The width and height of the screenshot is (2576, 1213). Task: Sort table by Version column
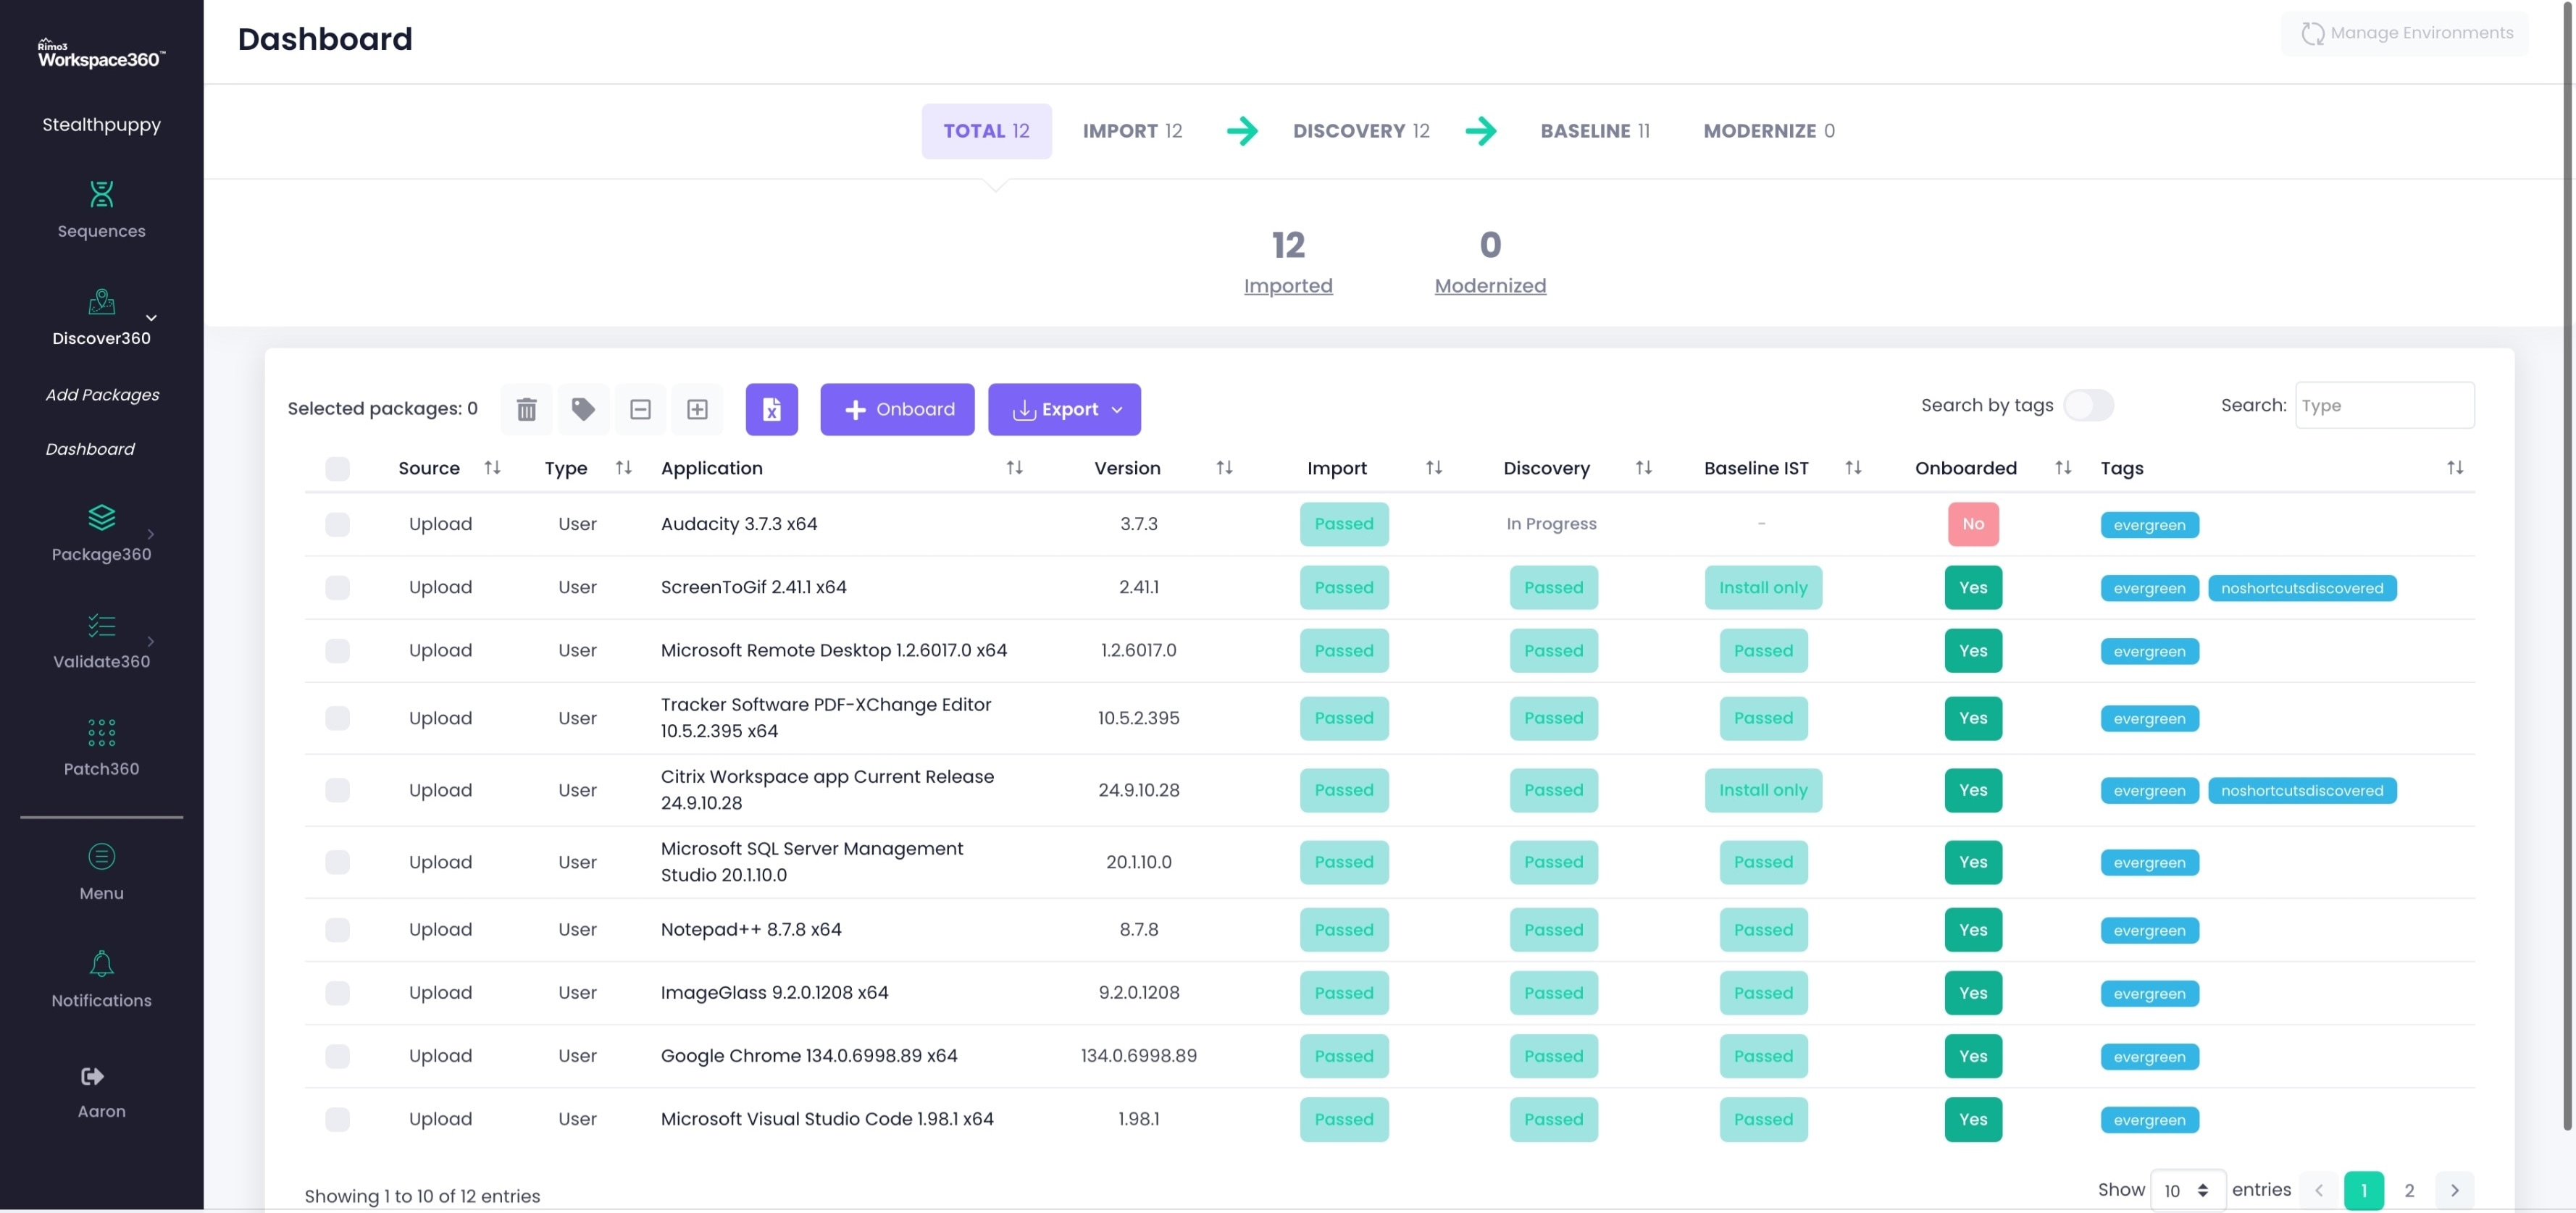click(x=1224, y=468)
